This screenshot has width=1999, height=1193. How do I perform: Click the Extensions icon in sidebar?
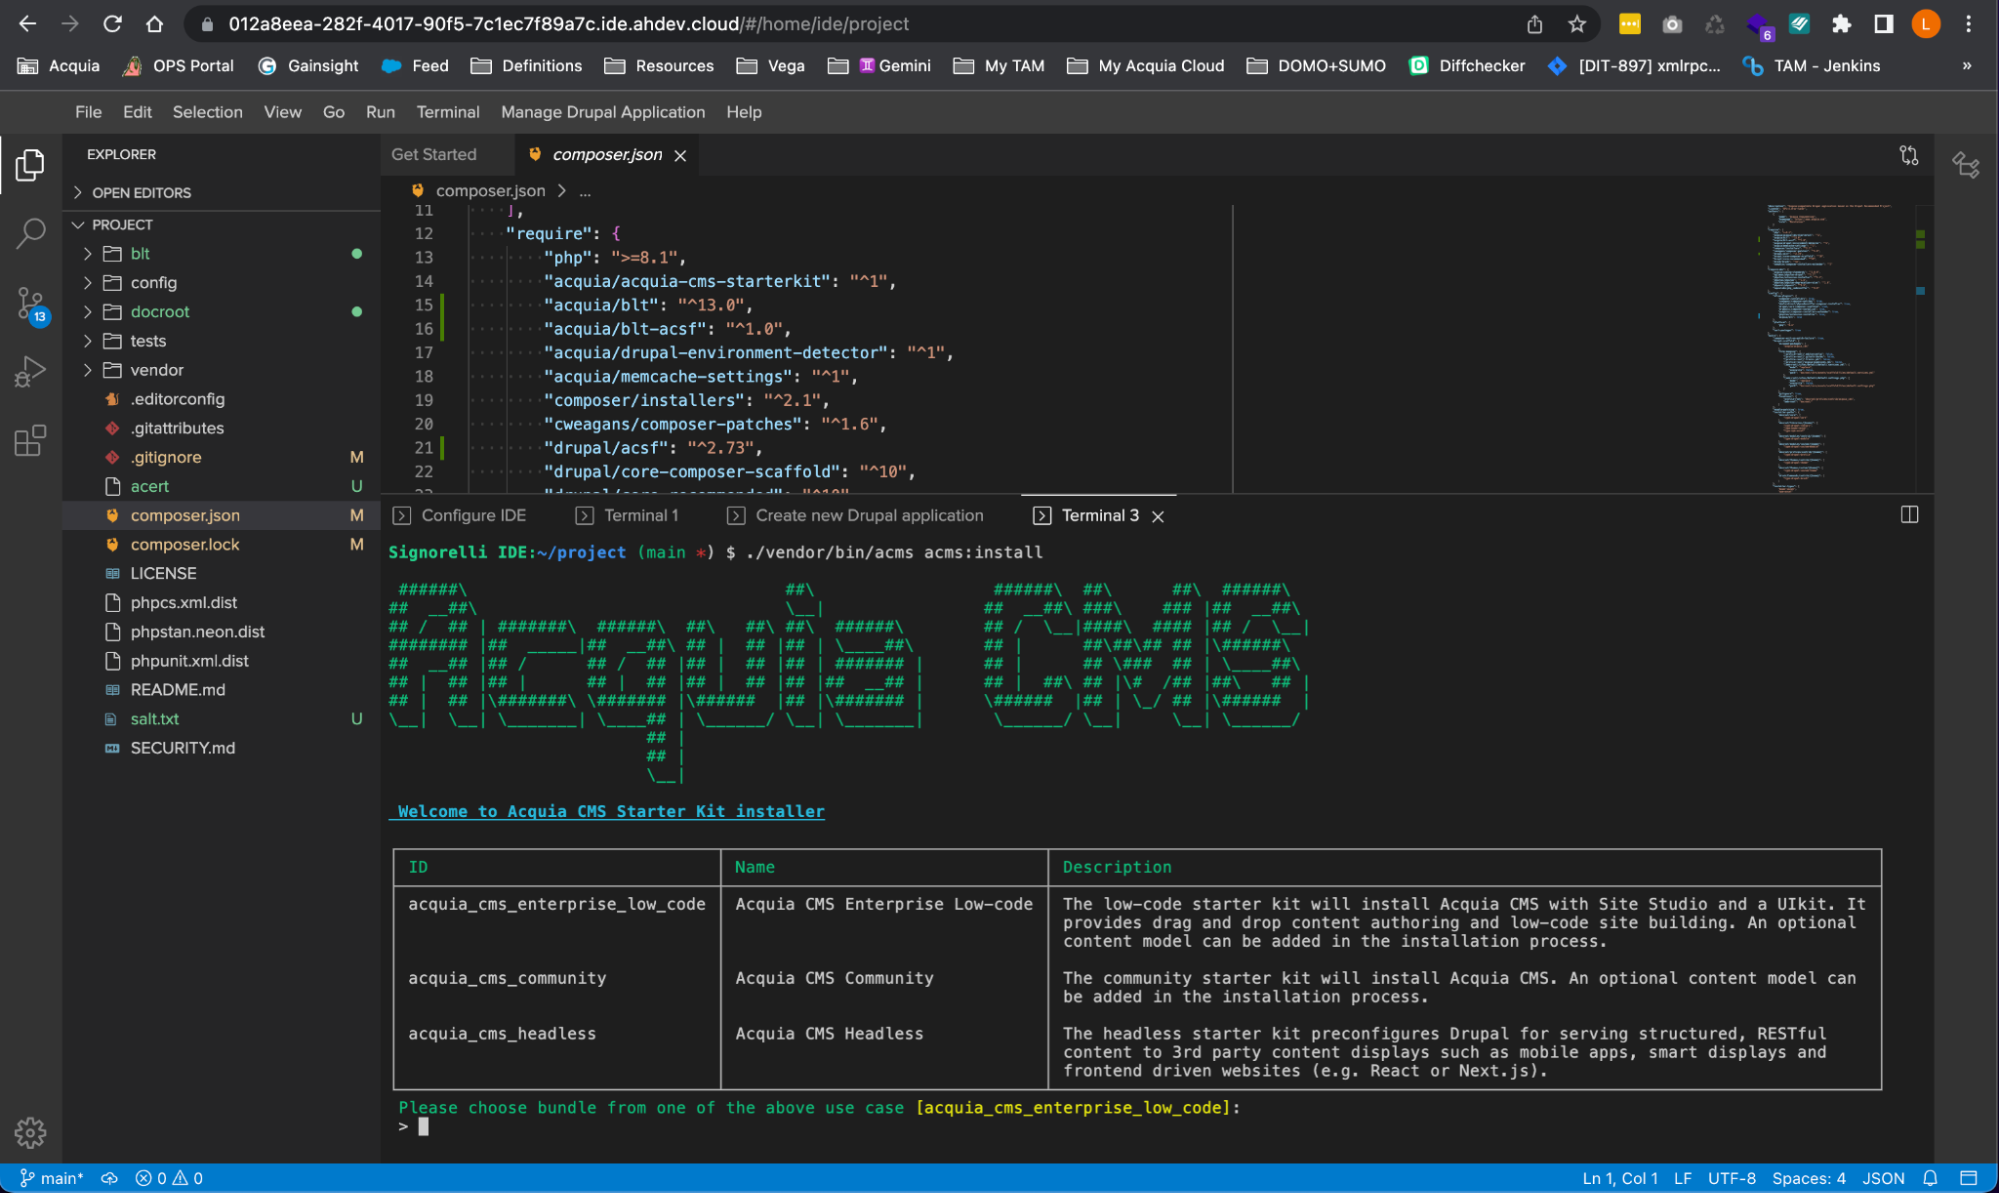pyautogui.click(x=31, y=440)
